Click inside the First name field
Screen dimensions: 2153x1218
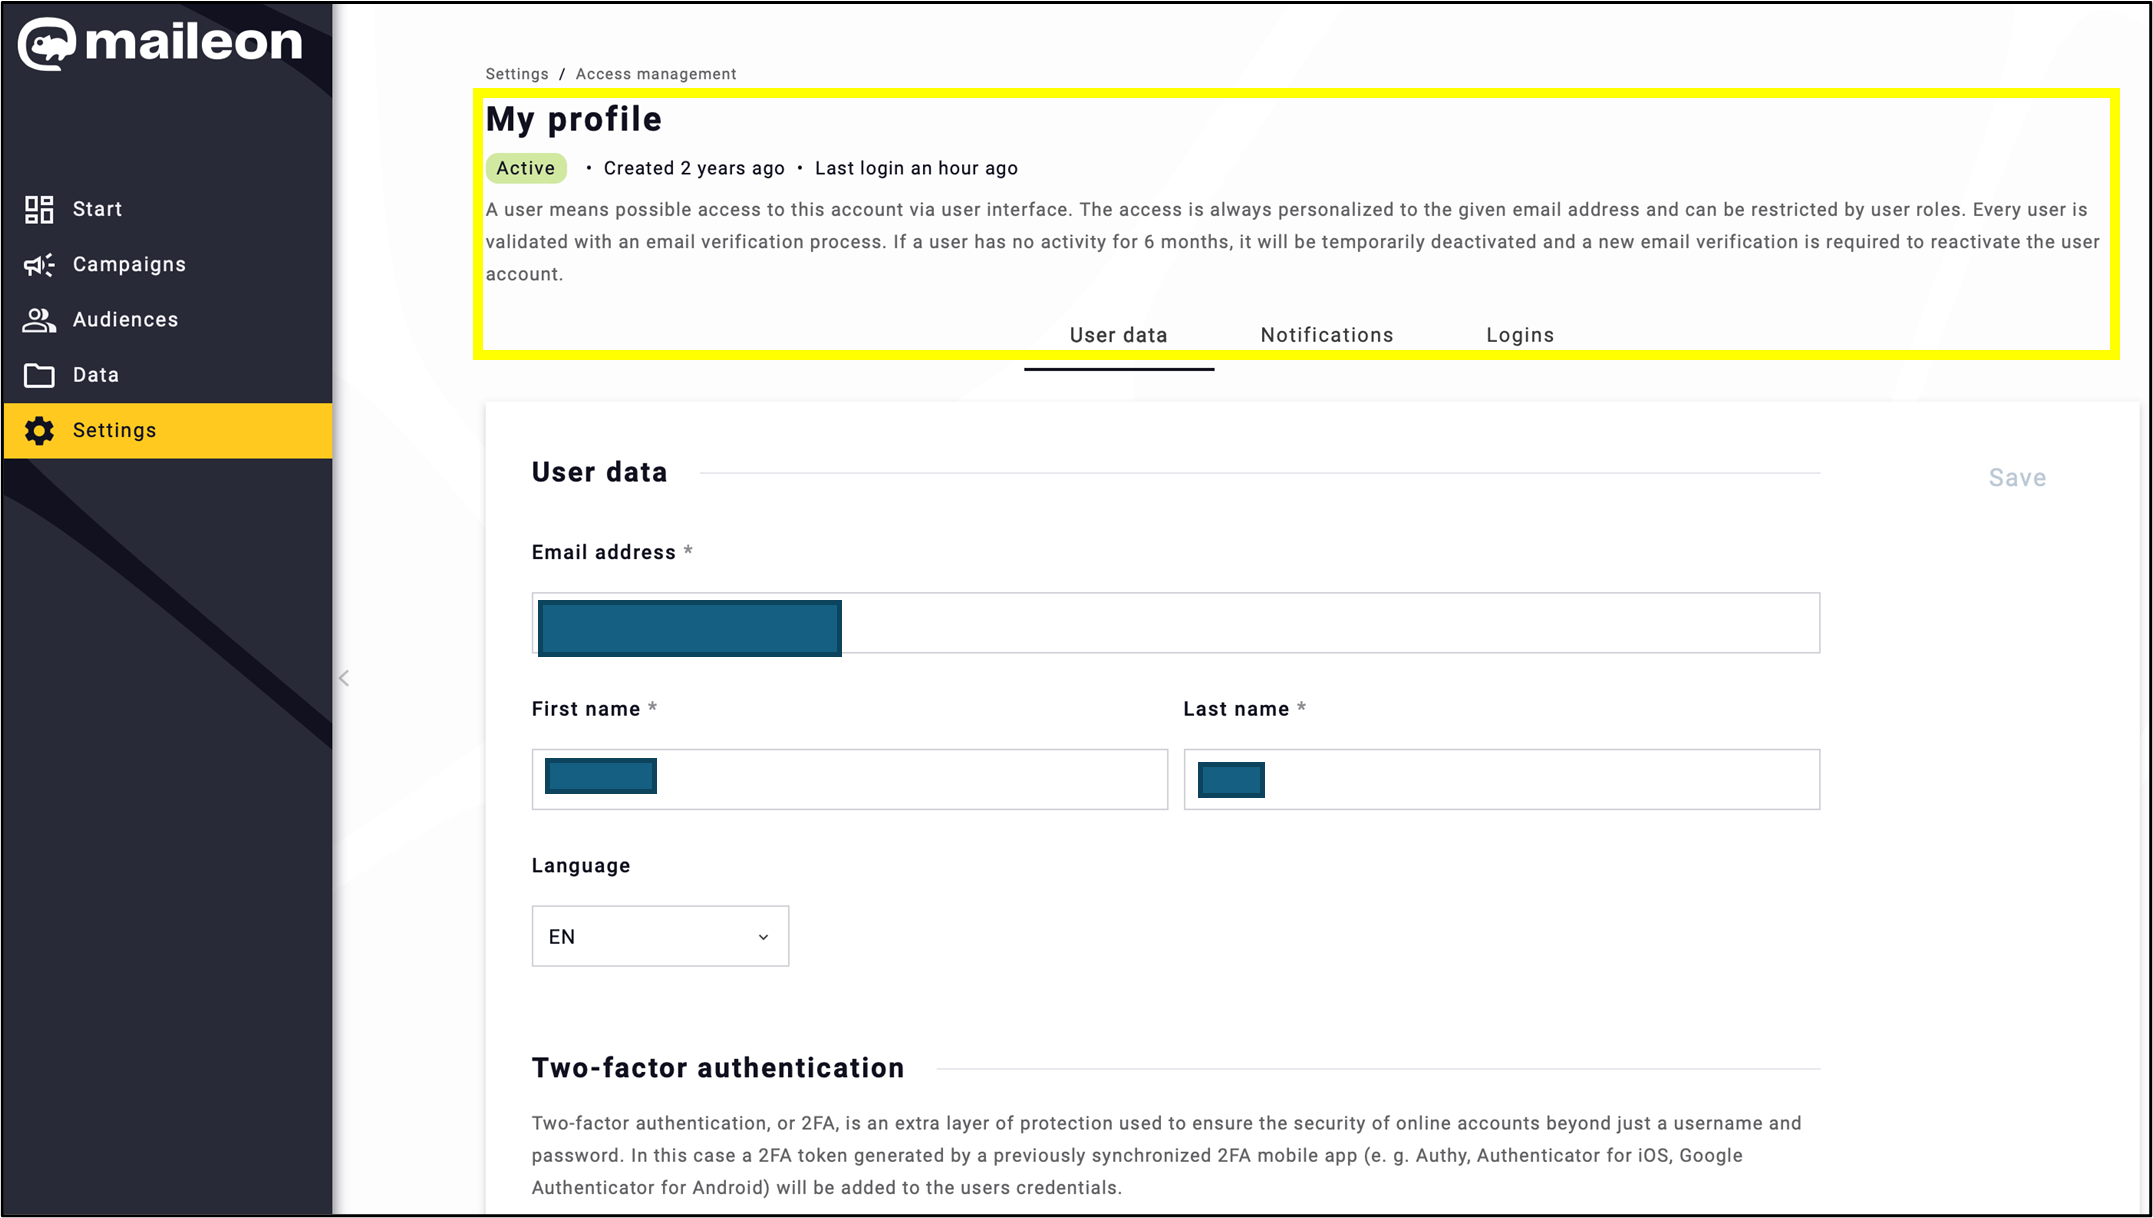tap(849, 778)
